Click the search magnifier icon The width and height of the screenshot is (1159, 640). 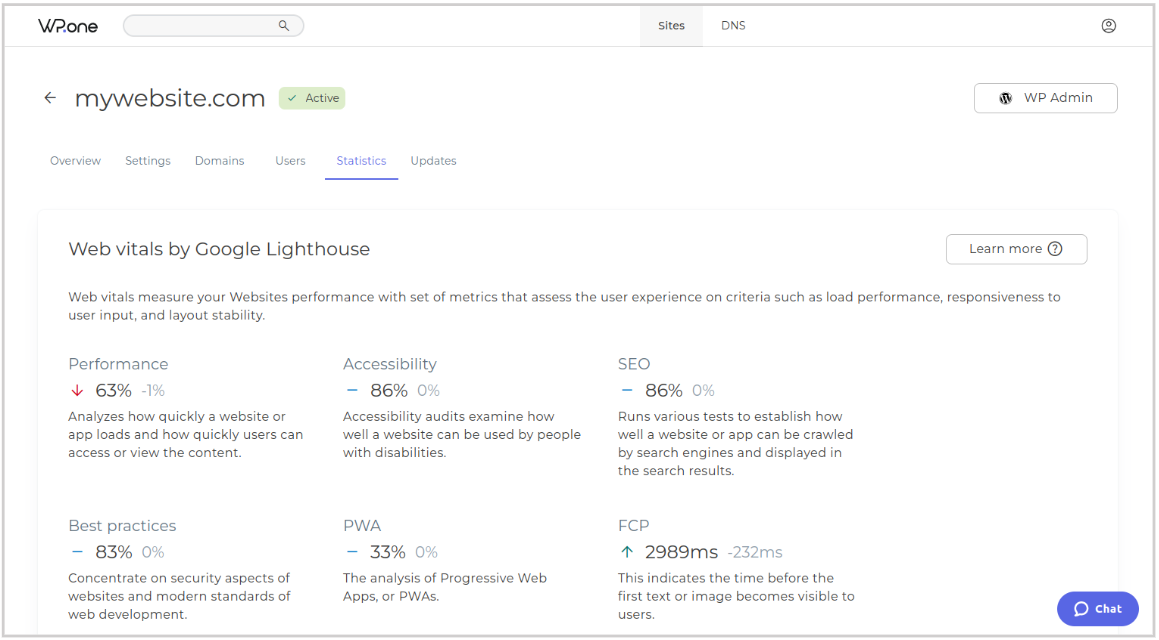tap(284, 26)
